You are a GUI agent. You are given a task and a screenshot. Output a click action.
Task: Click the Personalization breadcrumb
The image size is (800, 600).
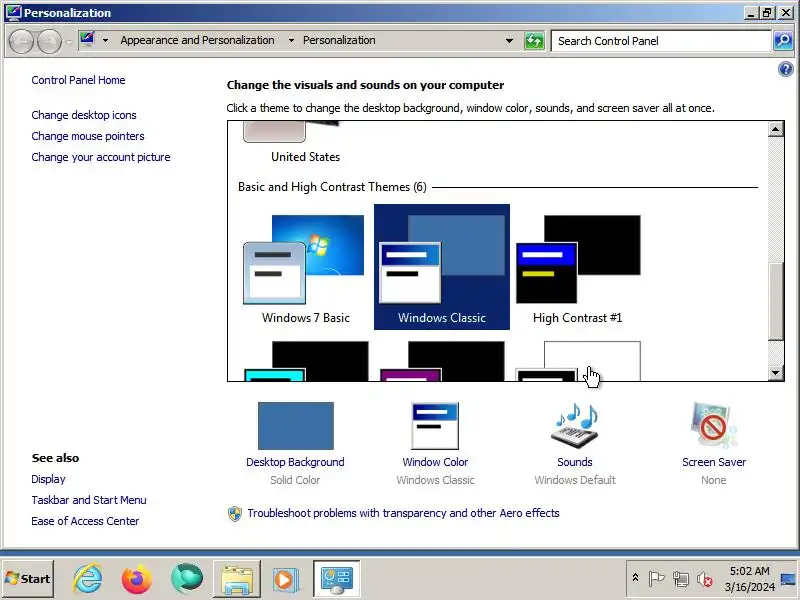coord(339,40)
